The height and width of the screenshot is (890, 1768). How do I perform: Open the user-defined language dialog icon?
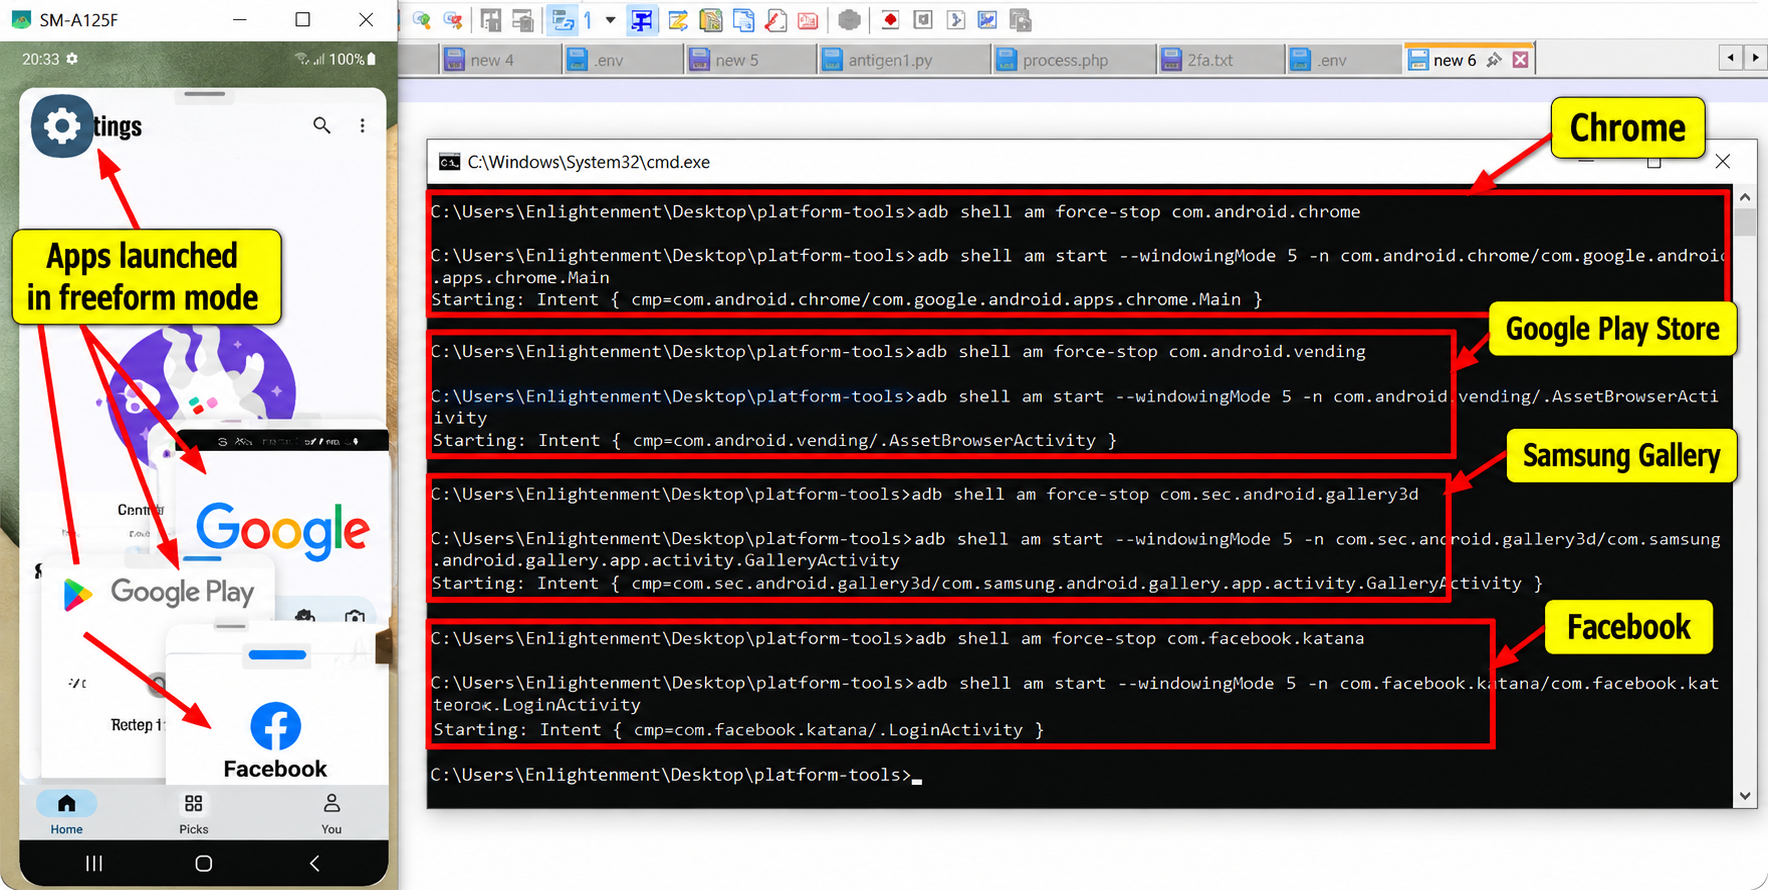point(678,20)
